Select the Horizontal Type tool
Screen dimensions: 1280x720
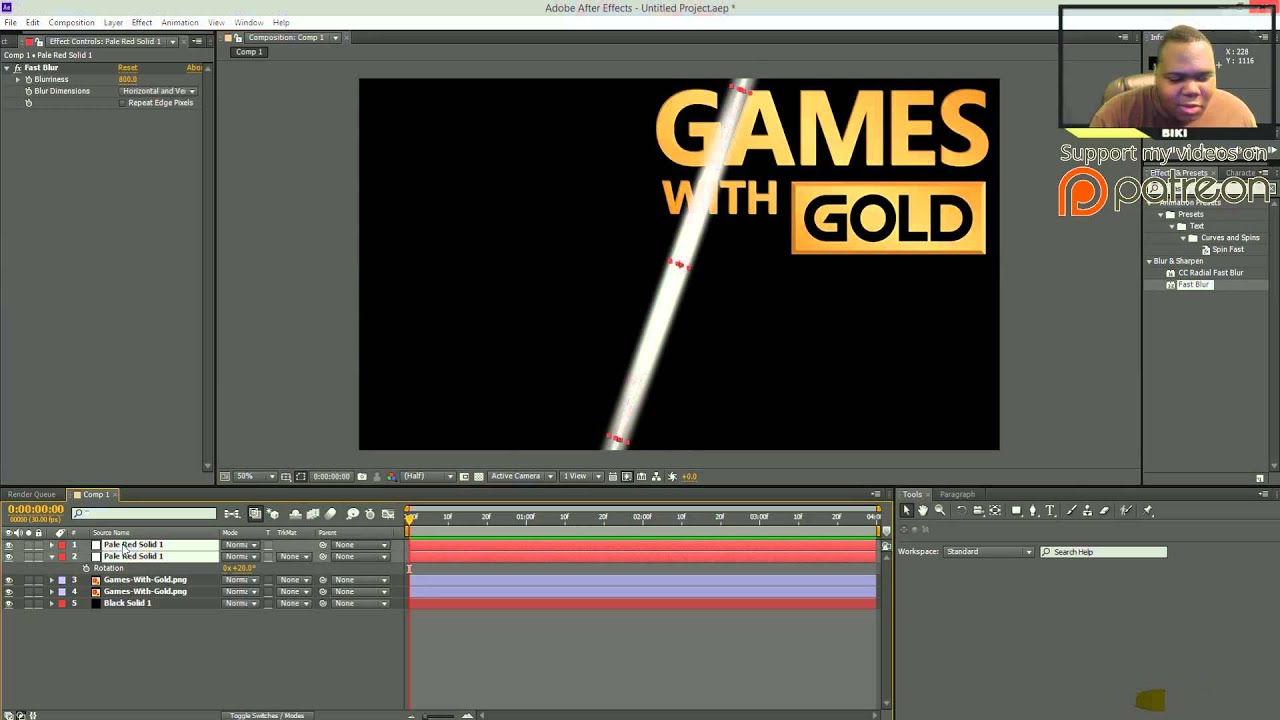[x=1050, y=510]
